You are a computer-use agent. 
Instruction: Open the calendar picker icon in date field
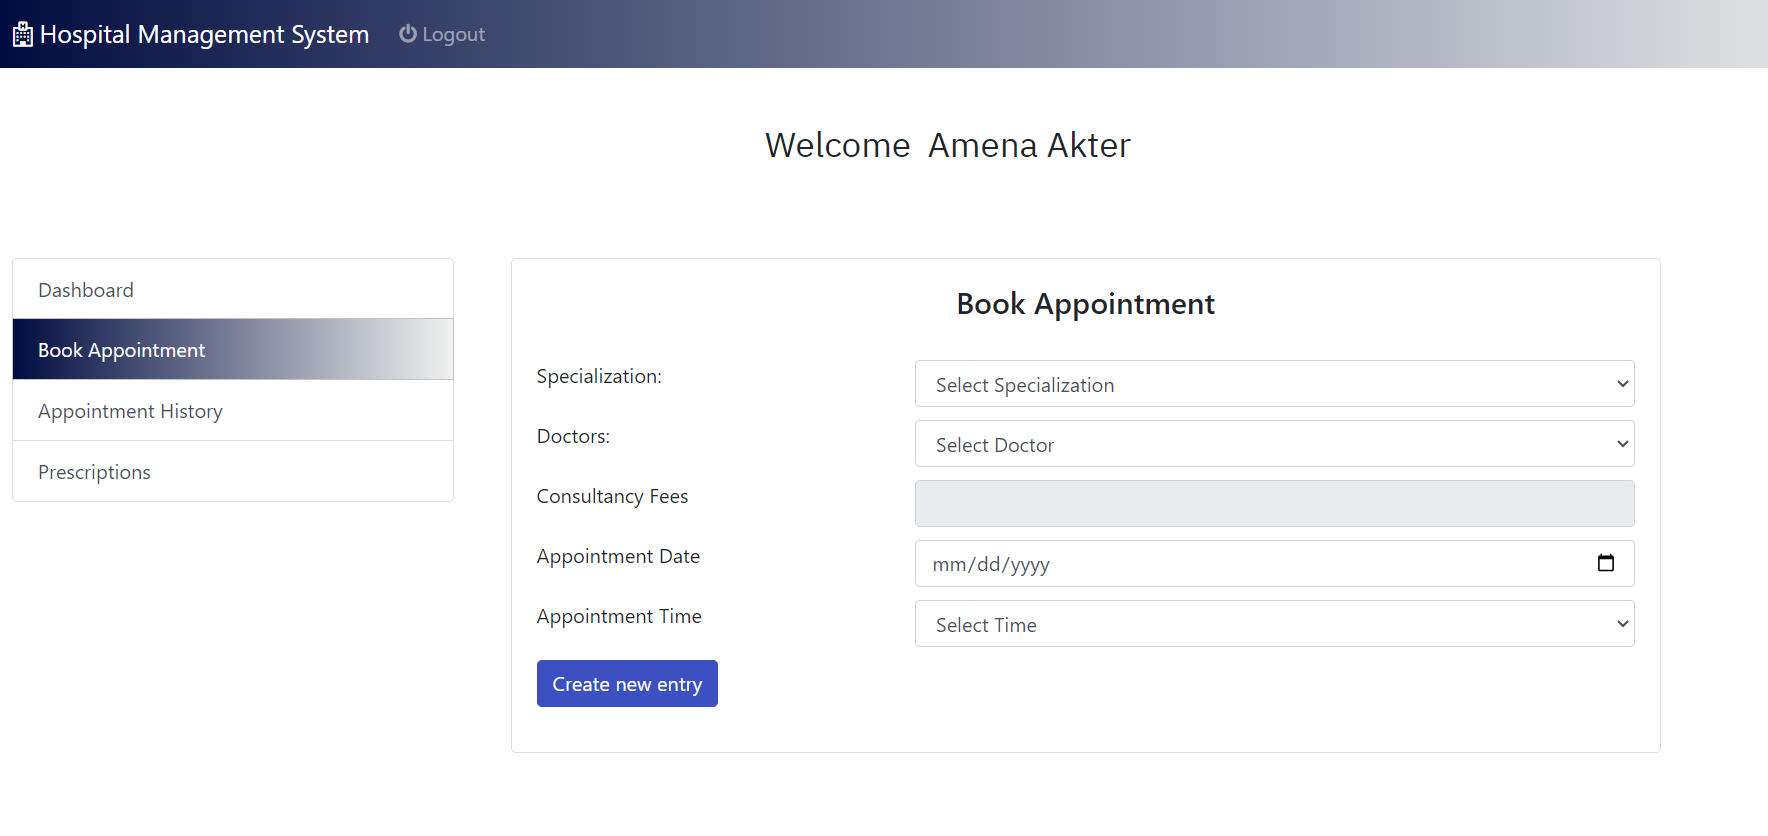click(1606, 563)
